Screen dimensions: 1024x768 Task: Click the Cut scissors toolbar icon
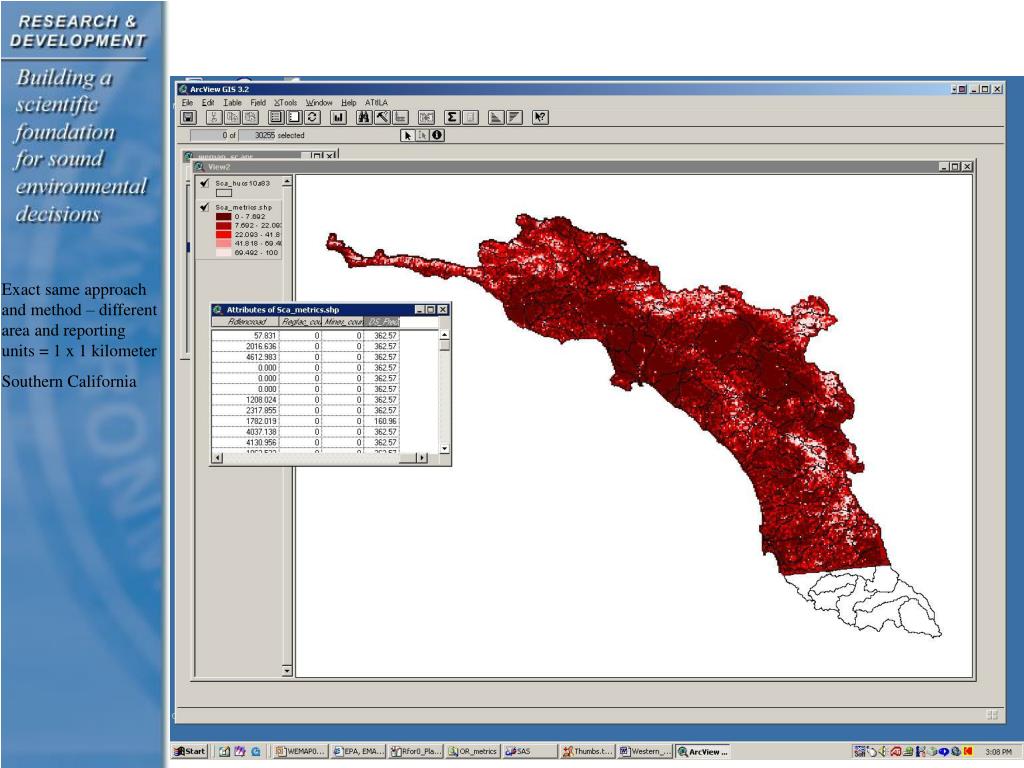214,118
